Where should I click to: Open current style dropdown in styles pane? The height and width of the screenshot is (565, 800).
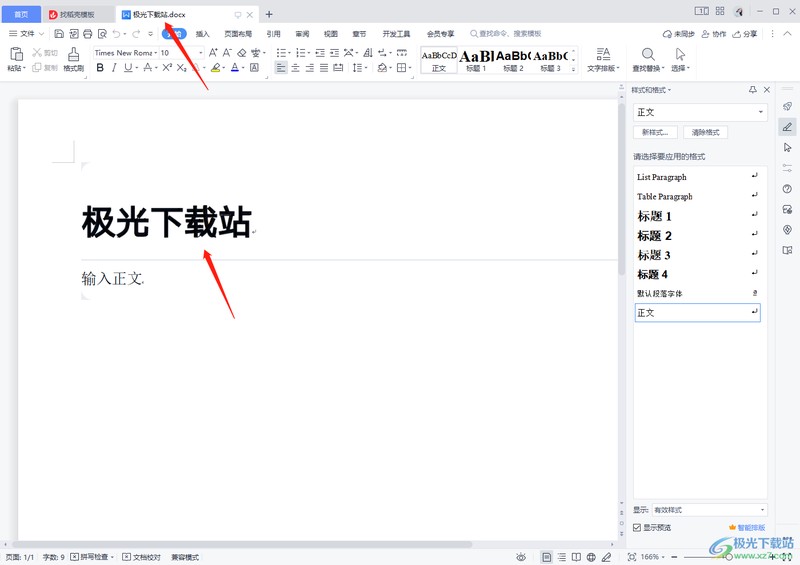(x=761, y=112)
